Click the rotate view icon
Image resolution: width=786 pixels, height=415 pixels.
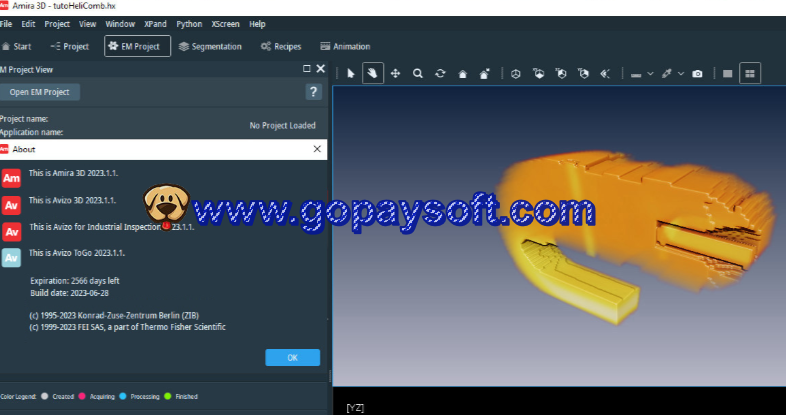tap(440, 74)
